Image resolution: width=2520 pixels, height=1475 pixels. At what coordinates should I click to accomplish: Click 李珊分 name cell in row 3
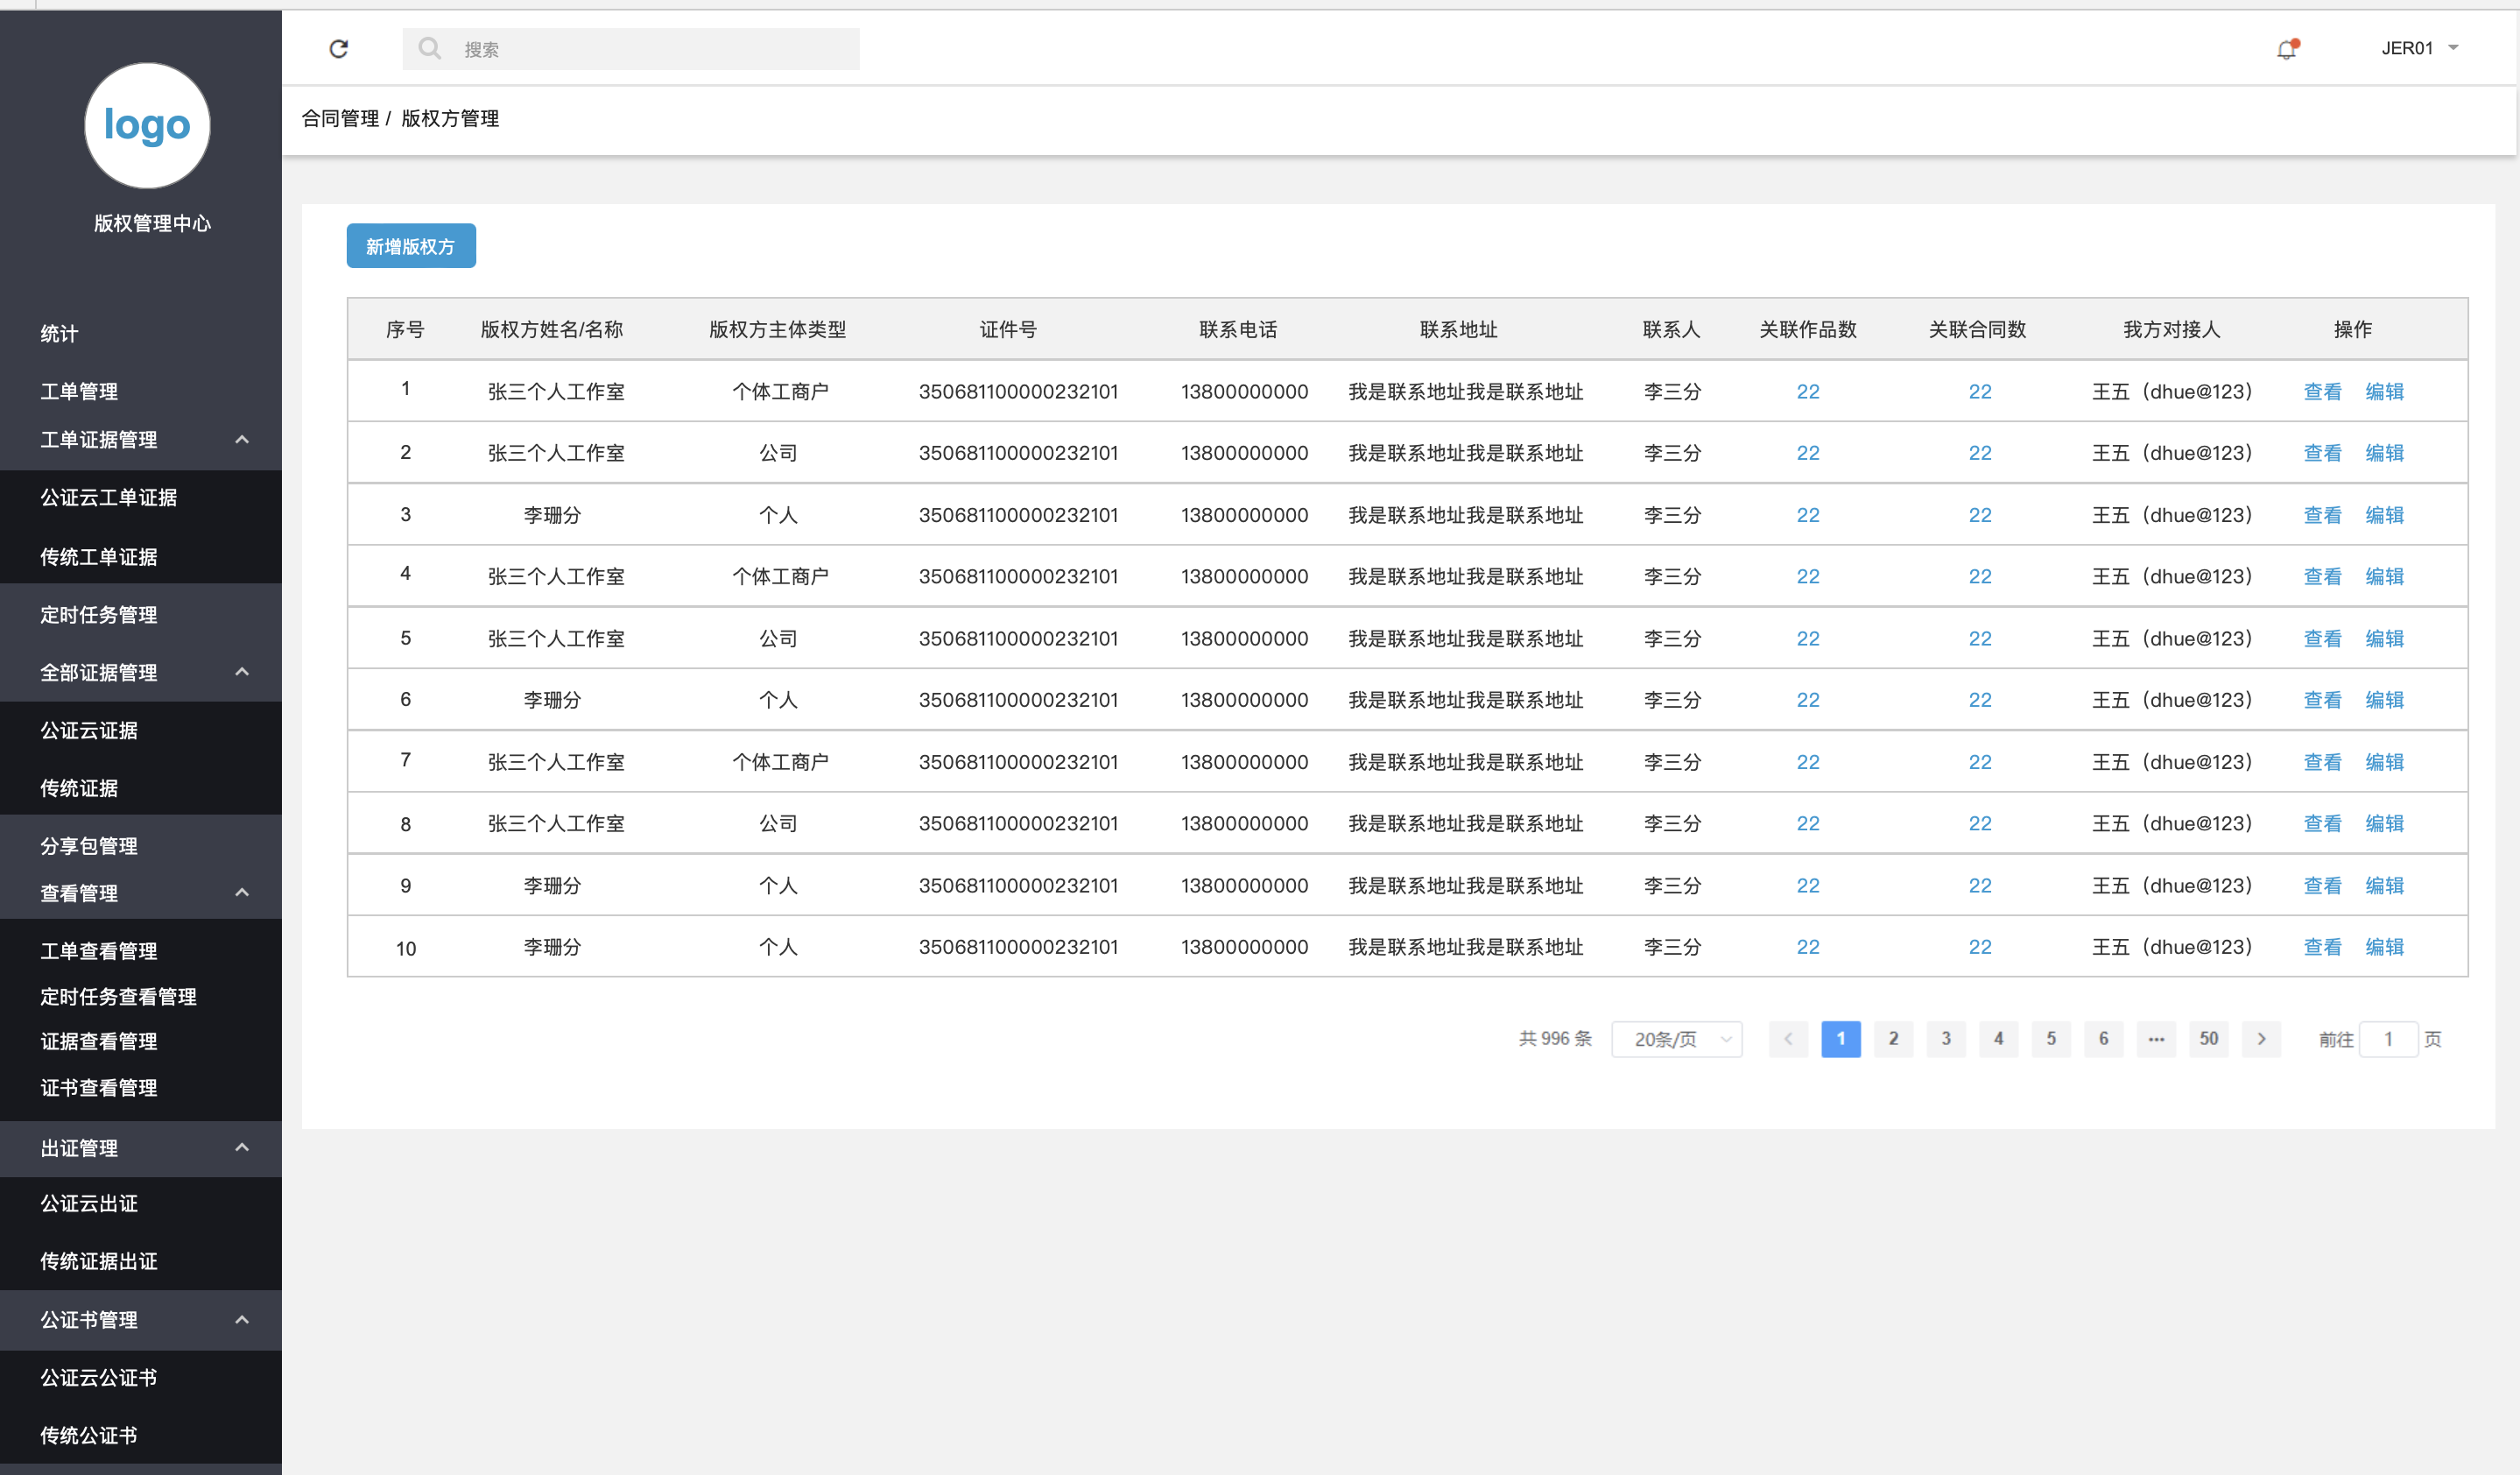click(x=552, y=515)
